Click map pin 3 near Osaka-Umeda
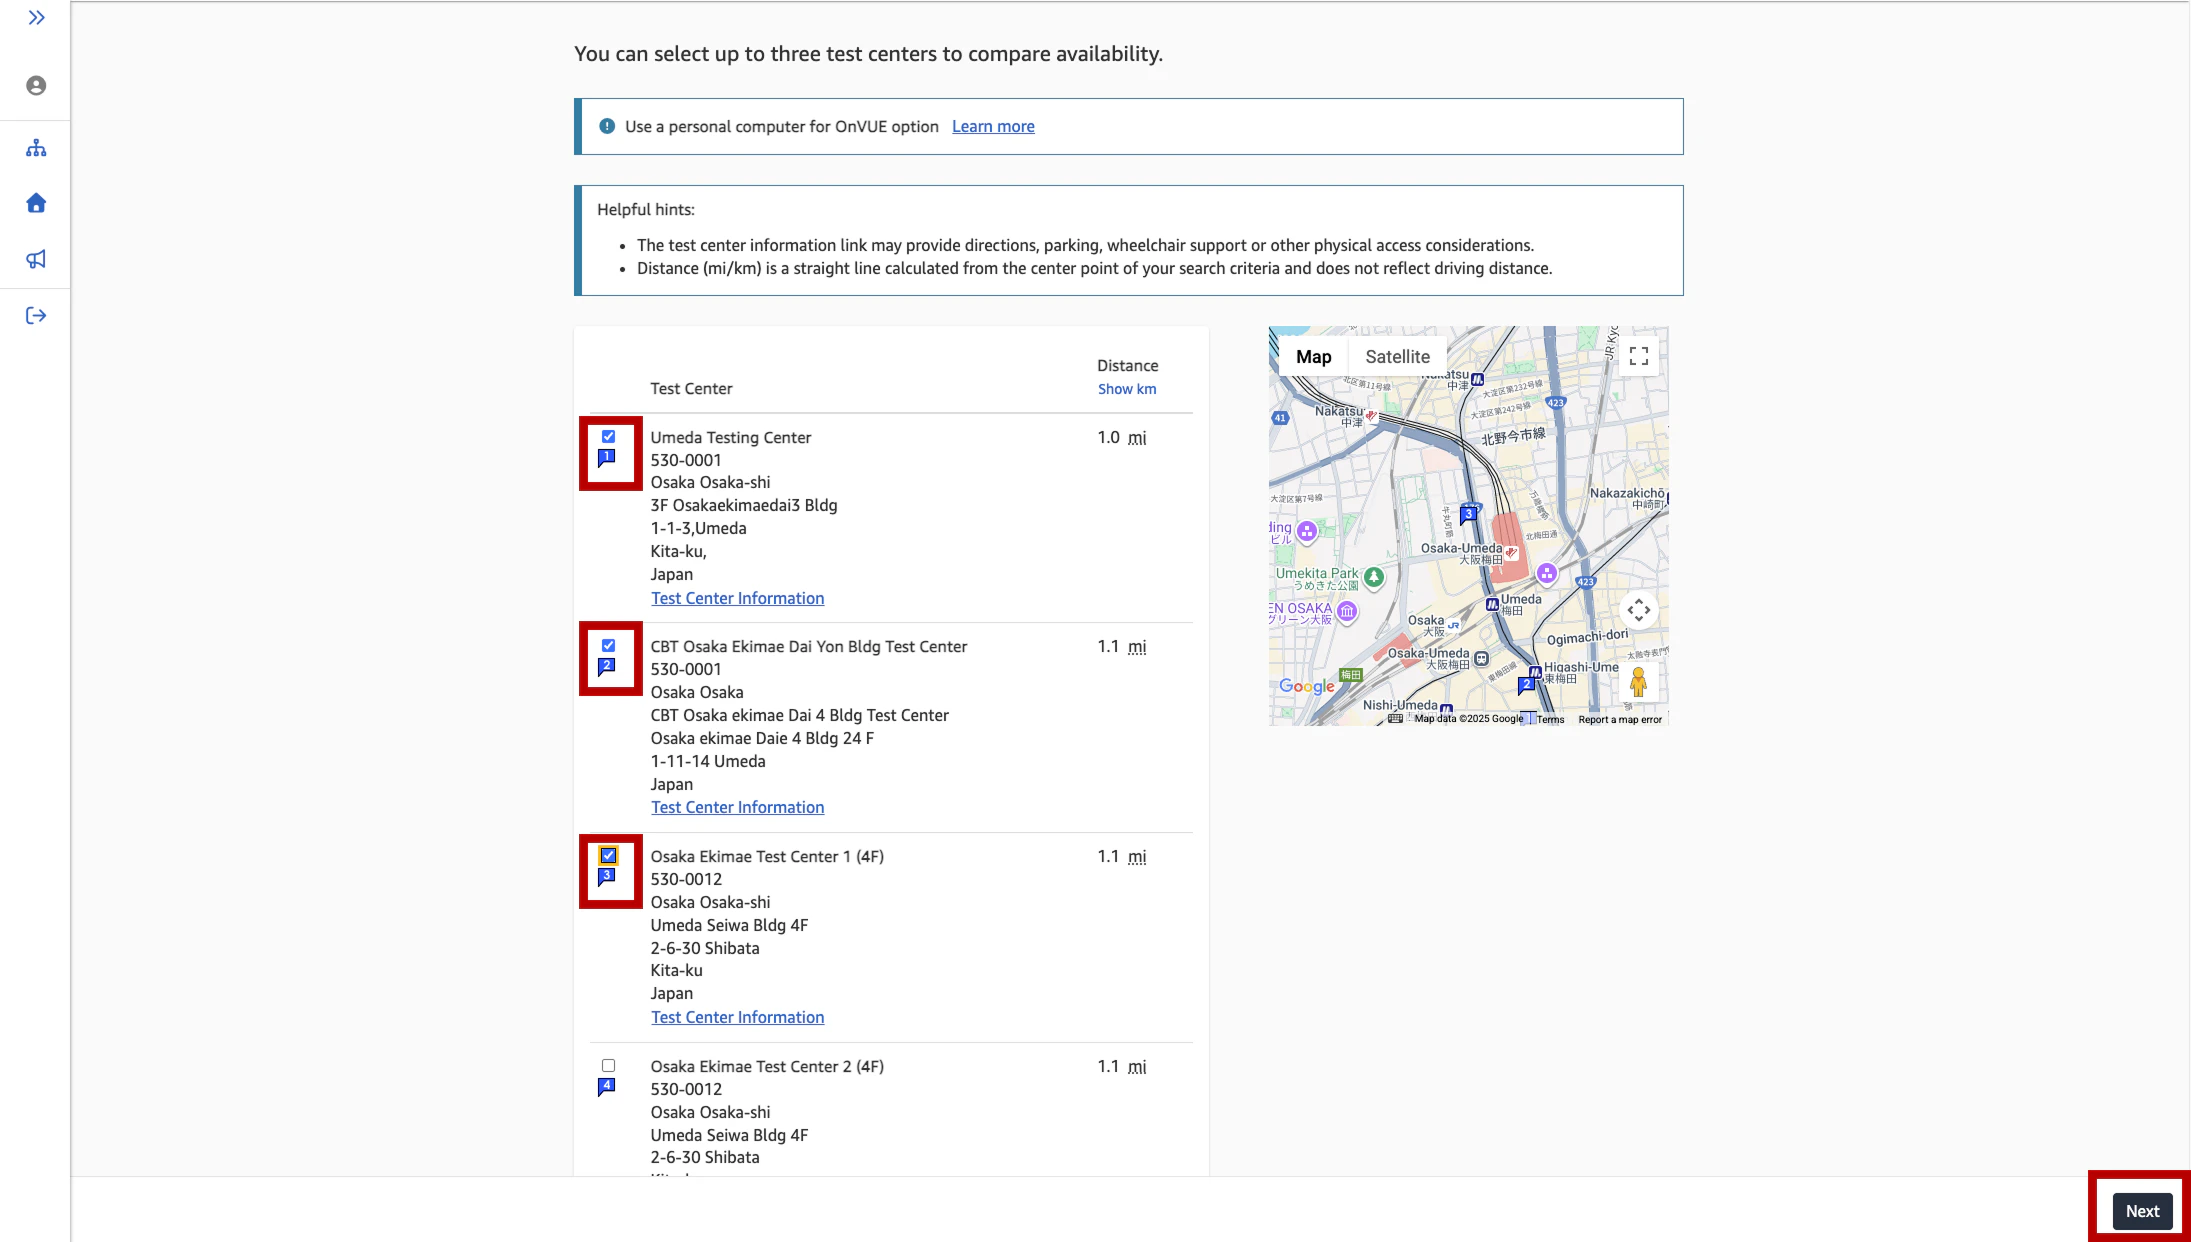 click(1469, 515)
